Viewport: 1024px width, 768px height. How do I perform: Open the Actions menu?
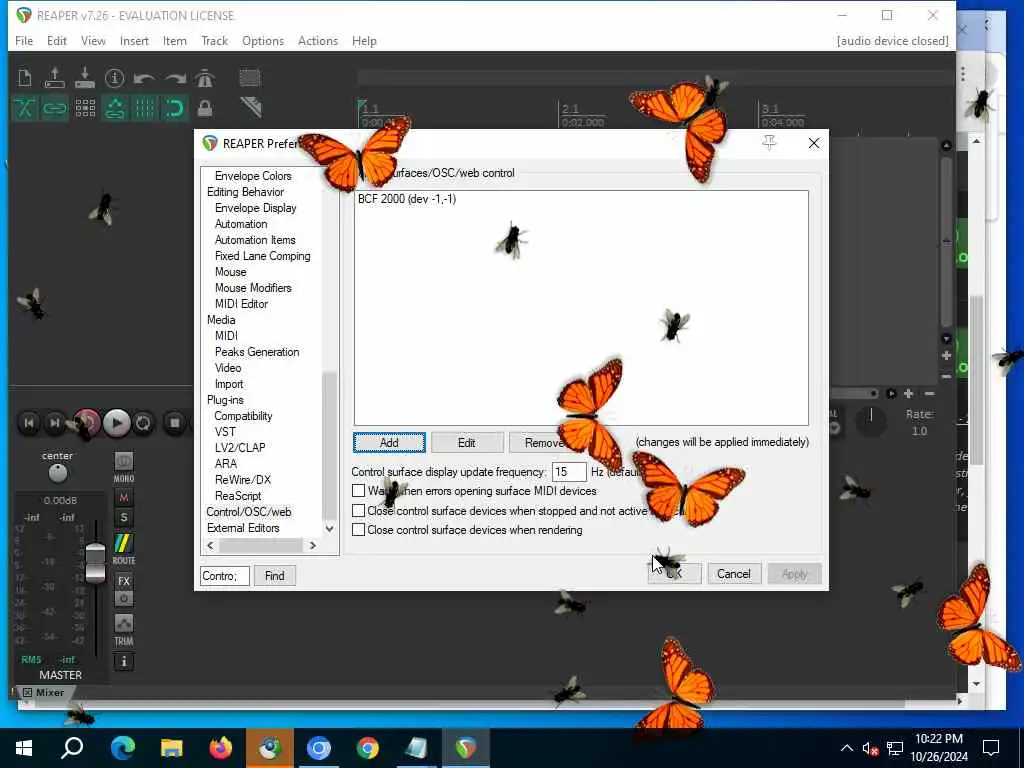coord(318,40)
